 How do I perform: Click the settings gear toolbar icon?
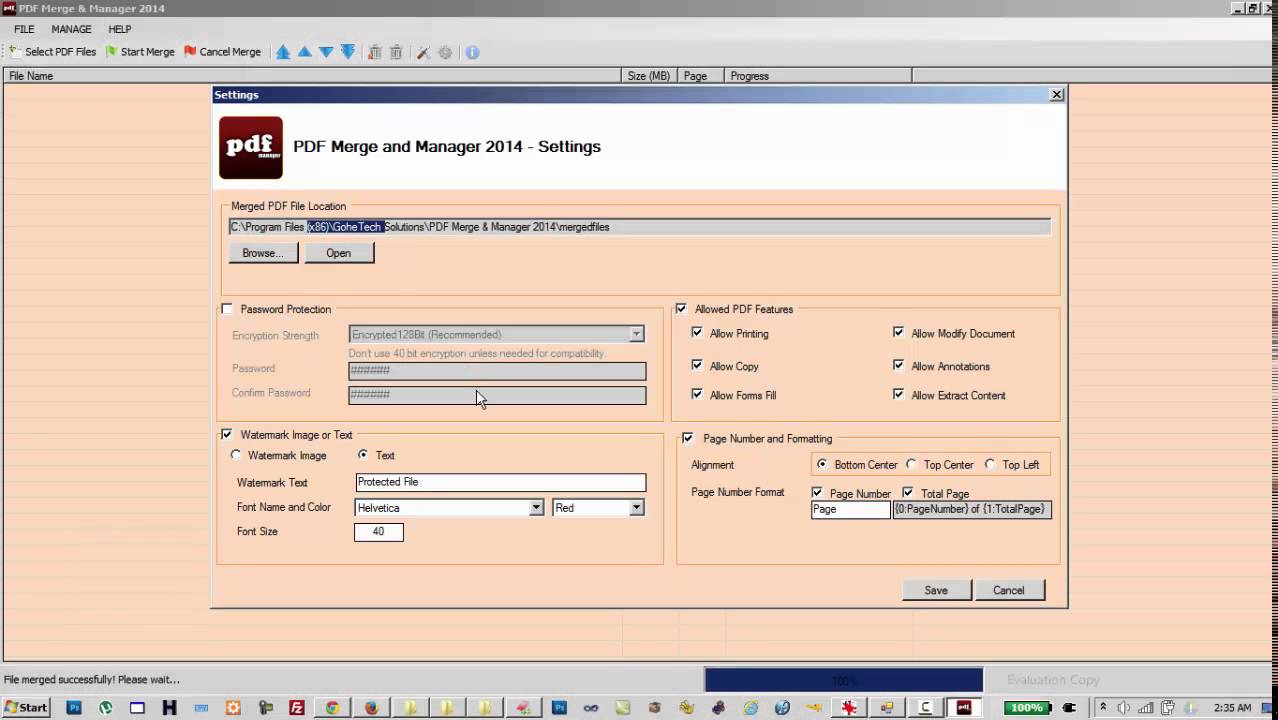click(x=445, y=52)
